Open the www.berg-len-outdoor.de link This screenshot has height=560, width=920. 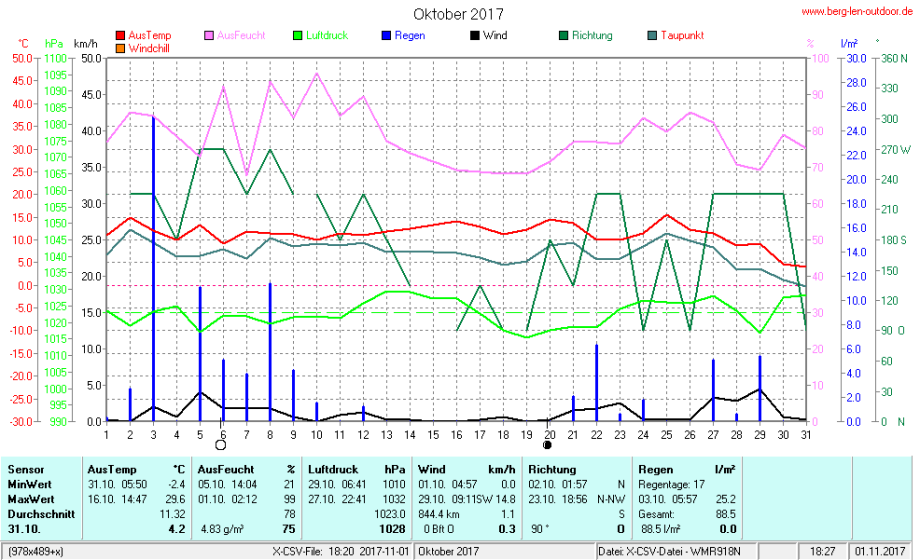[857, 11]
